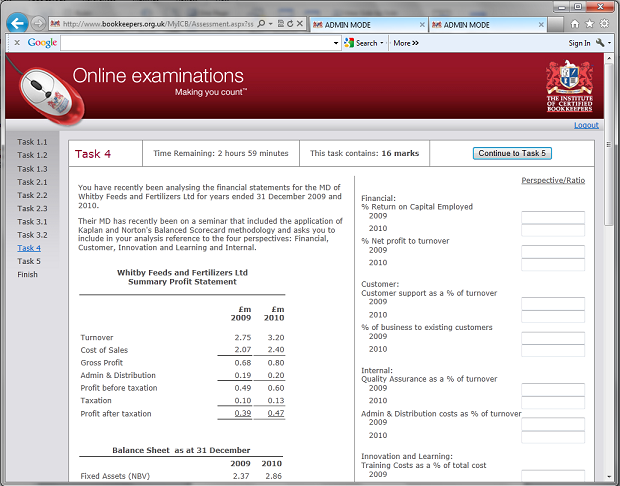This screenshot has width=620, height=486.
Task: Select Finish in the sidebar
Action: tap(27, 274)
